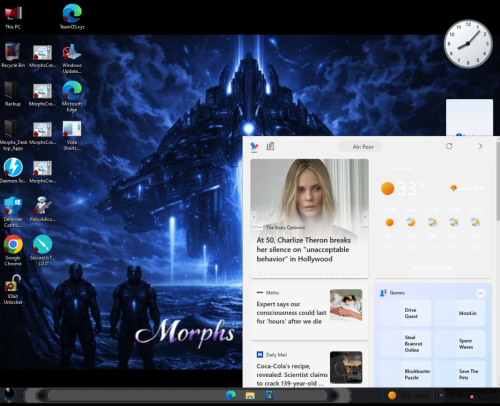Open the Charlize Theron headline story
This screenshot has width=500, height=406.
point(303,249)
